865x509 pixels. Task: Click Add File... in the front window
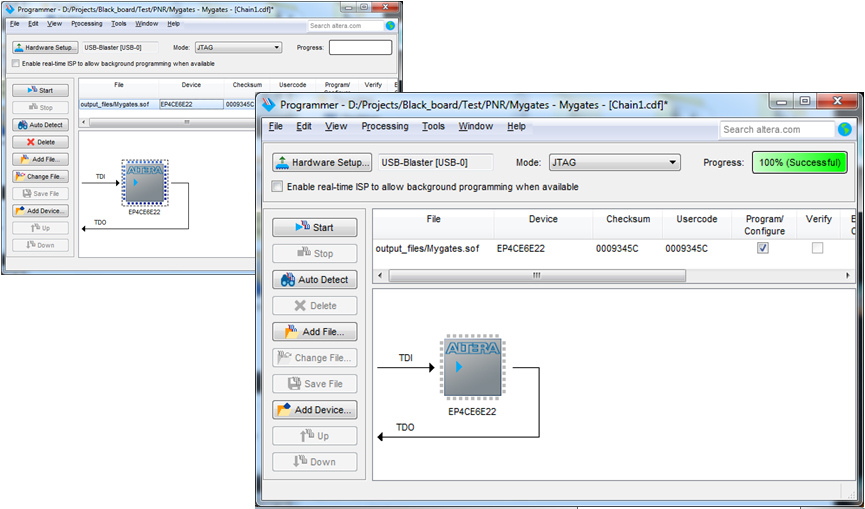(x=314, y=331)
